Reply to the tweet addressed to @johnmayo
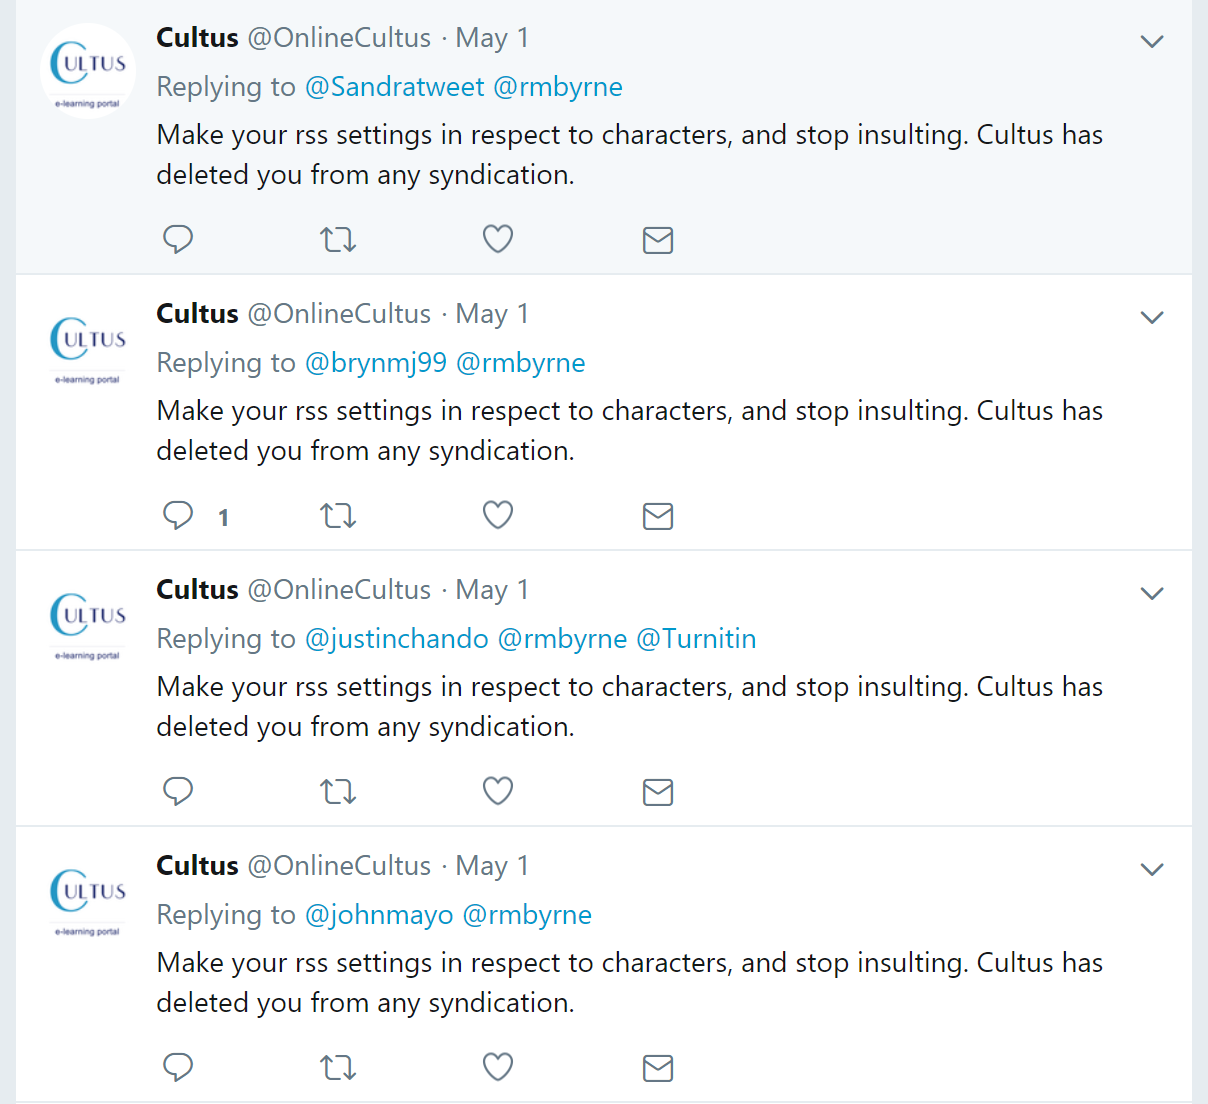 [x=178, y=1067]
